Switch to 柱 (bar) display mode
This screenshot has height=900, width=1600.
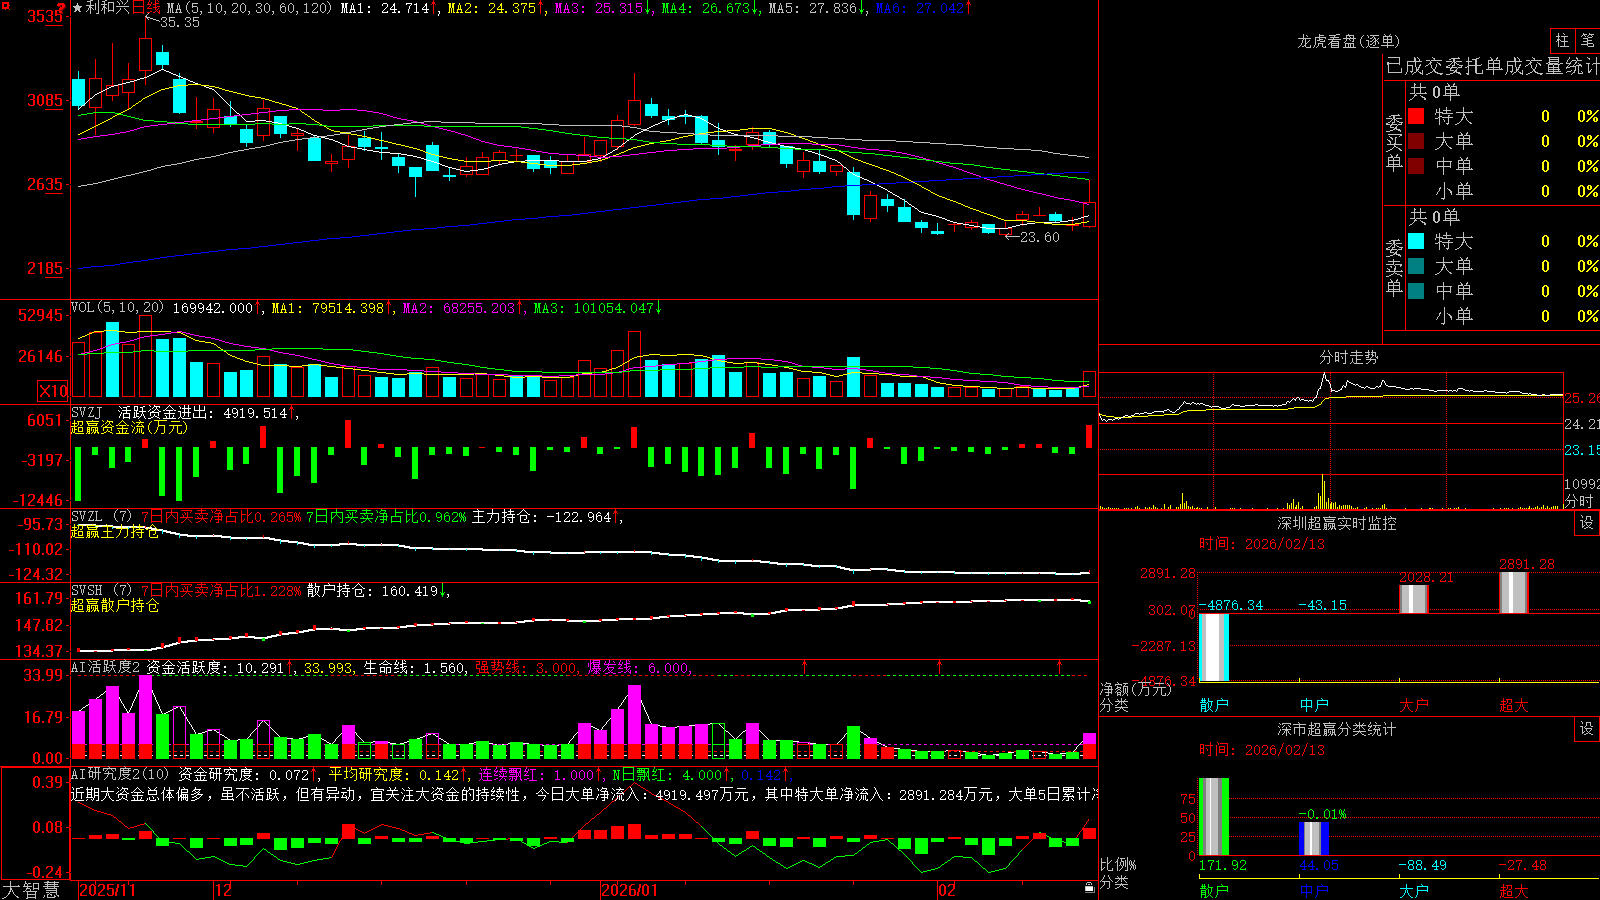pyautogui.click(x=1562, y=40)
